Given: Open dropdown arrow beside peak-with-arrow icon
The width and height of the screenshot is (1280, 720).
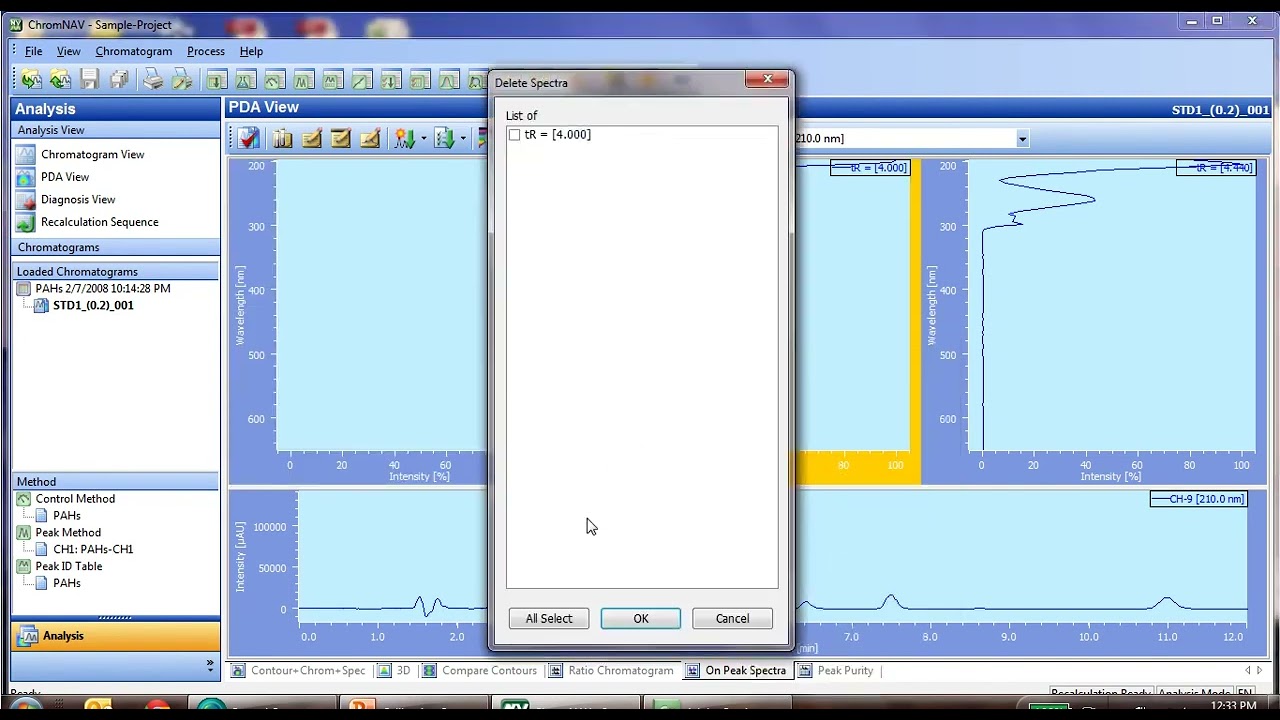Looking at the screenshot, I should pos(423,139).
